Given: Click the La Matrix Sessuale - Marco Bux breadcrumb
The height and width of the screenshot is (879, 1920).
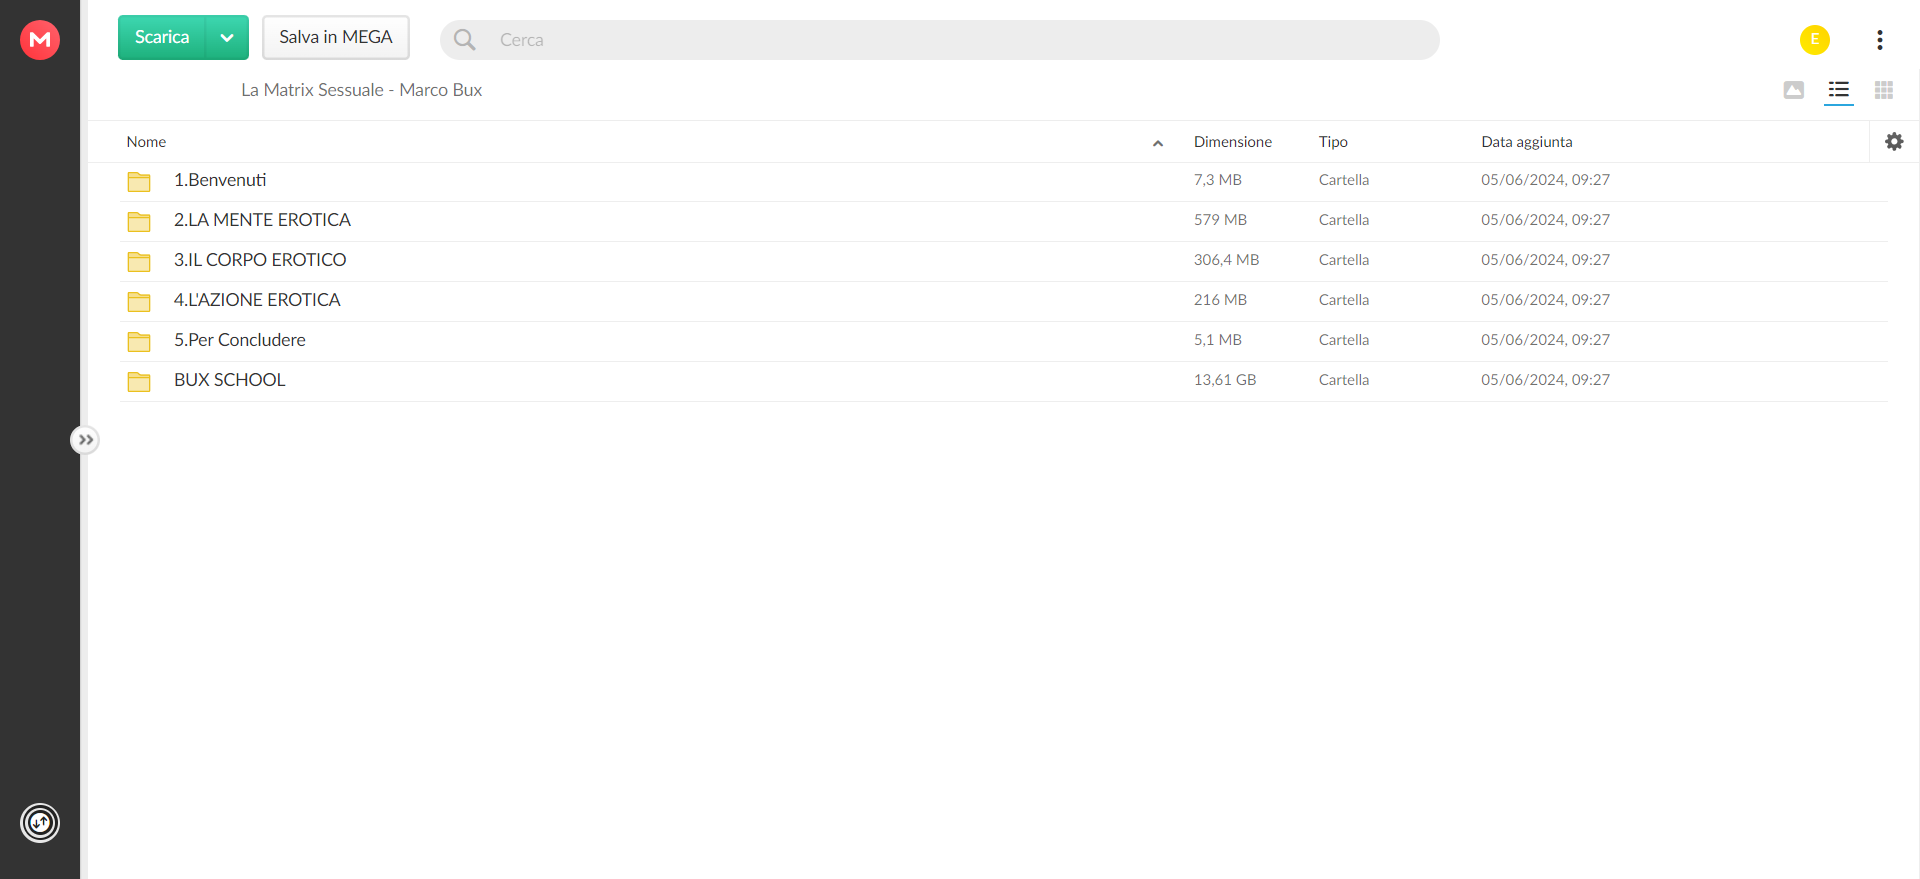Looking at the screenshot, I should click(x=362, y=90).
